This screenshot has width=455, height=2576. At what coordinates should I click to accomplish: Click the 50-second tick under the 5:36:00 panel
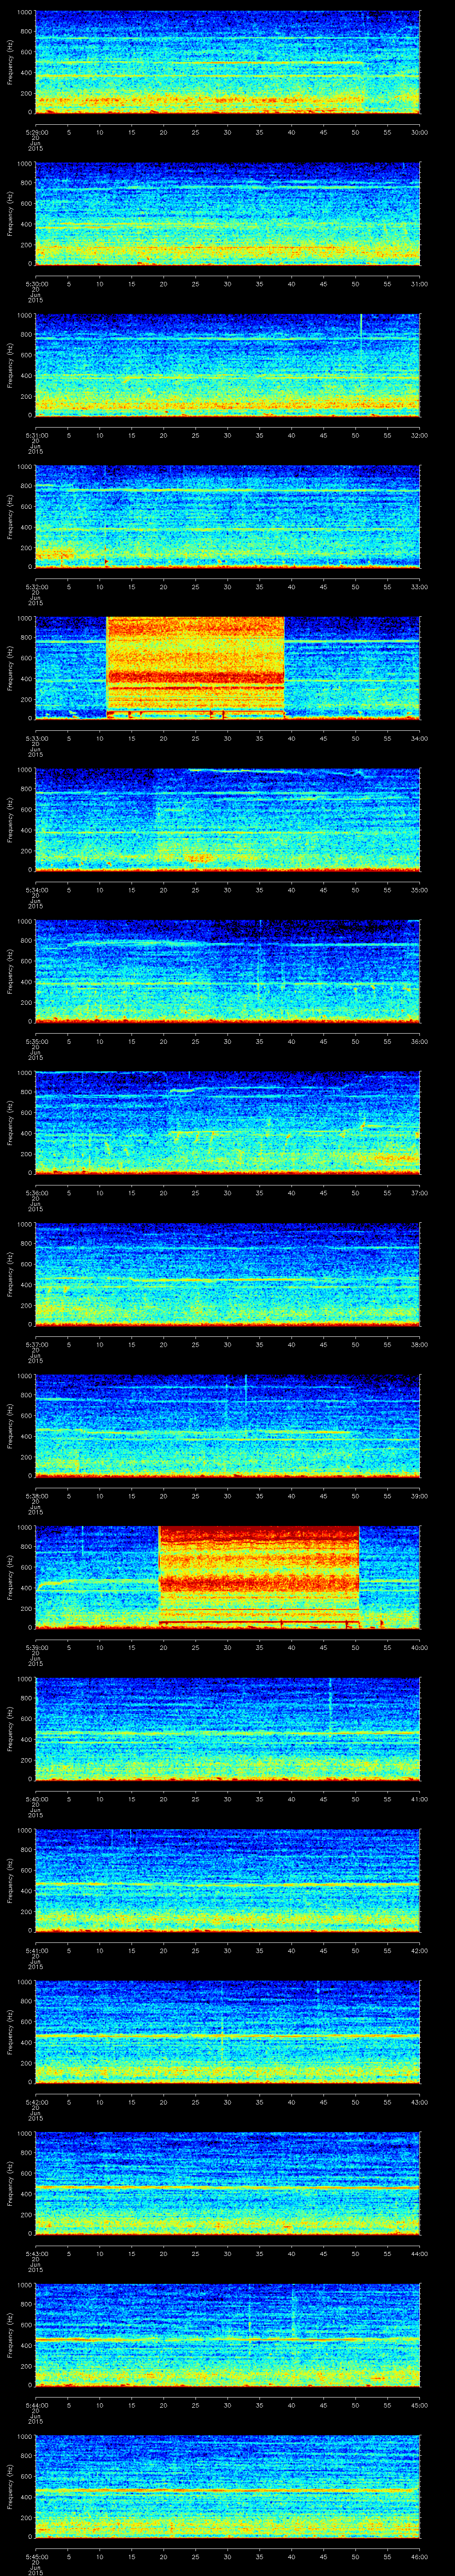point(356,1192)
